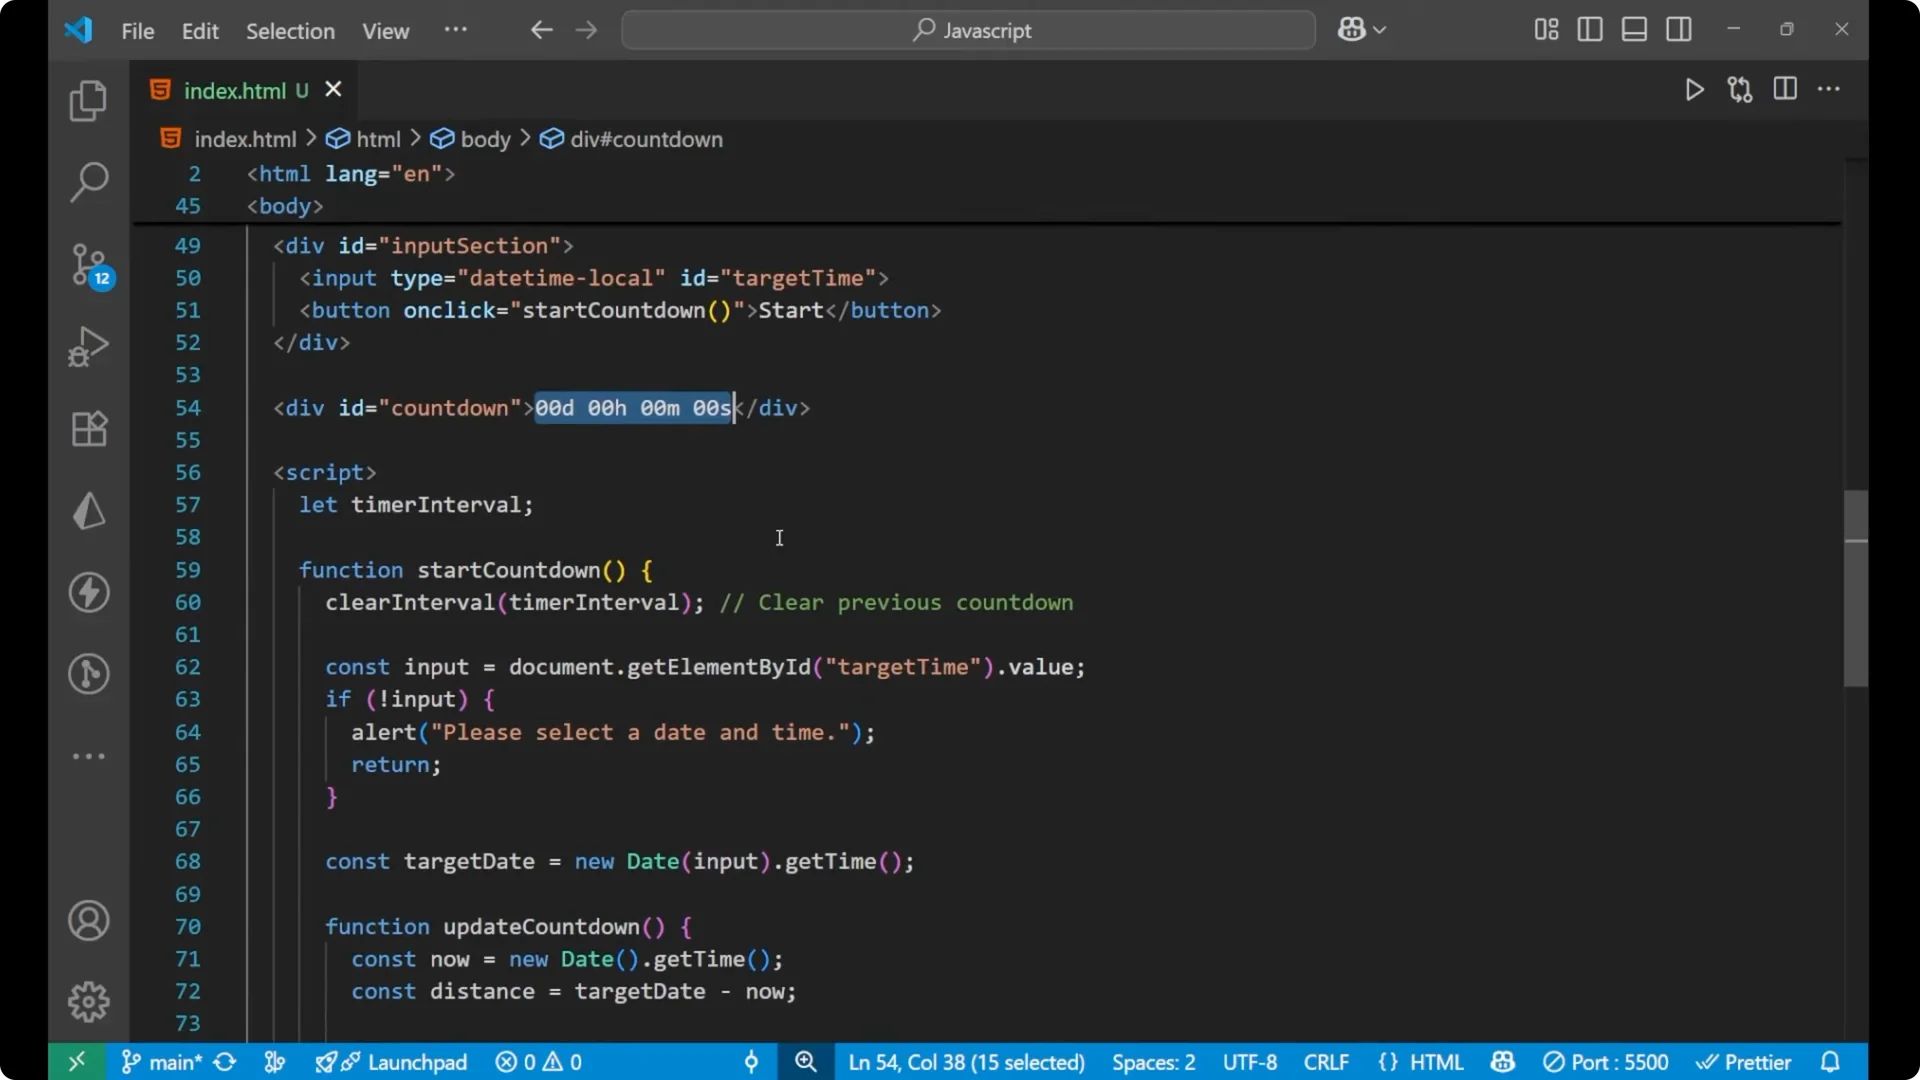Open the Selection menu
This screenshot has width=1920, height=1080.
pyautogui.click(x=290, y=31)
